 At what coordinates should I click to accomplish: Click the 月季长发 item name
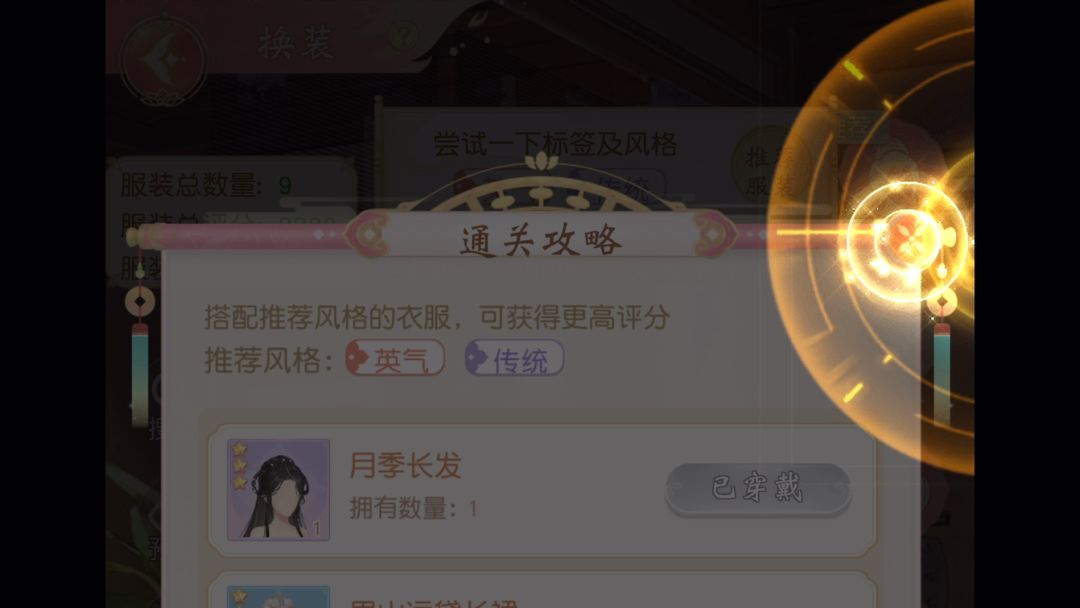[x=405, y=465]
